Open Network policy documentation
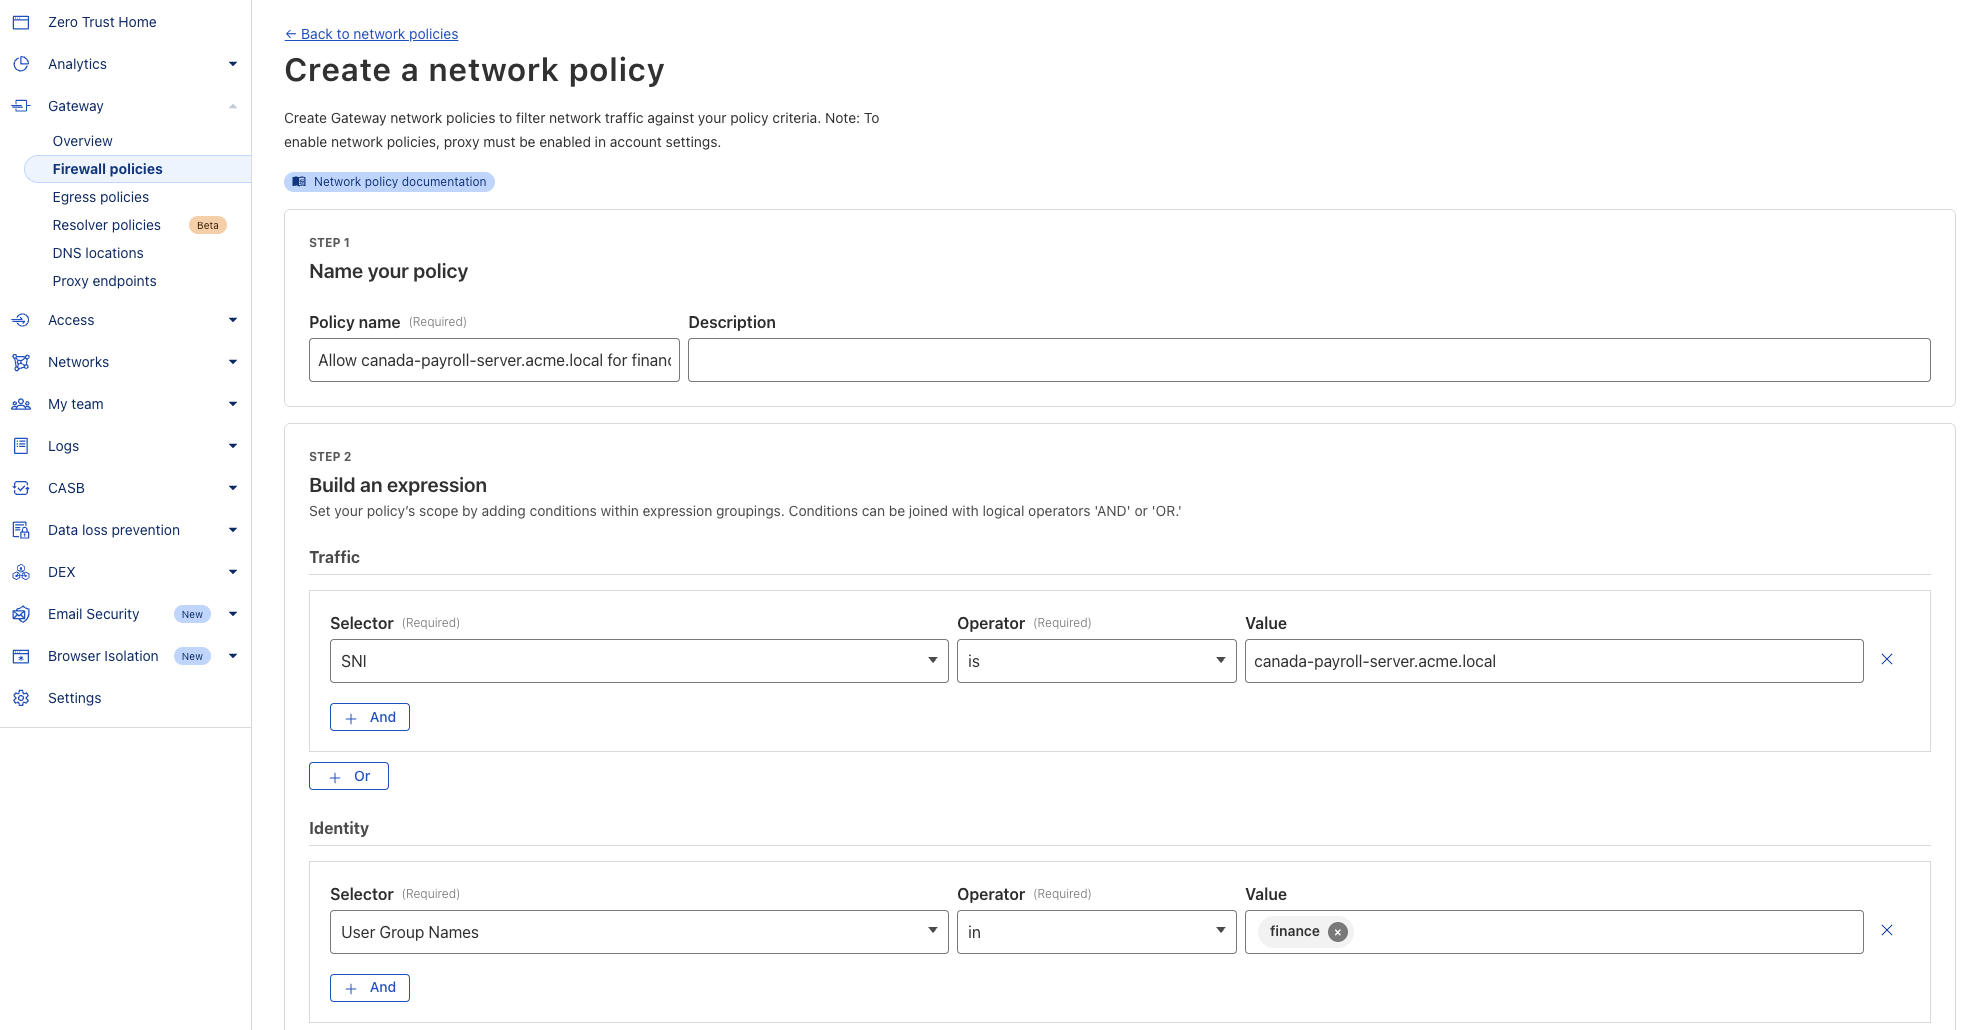This screenshot has width=1978, height=1030. (389, 182)
